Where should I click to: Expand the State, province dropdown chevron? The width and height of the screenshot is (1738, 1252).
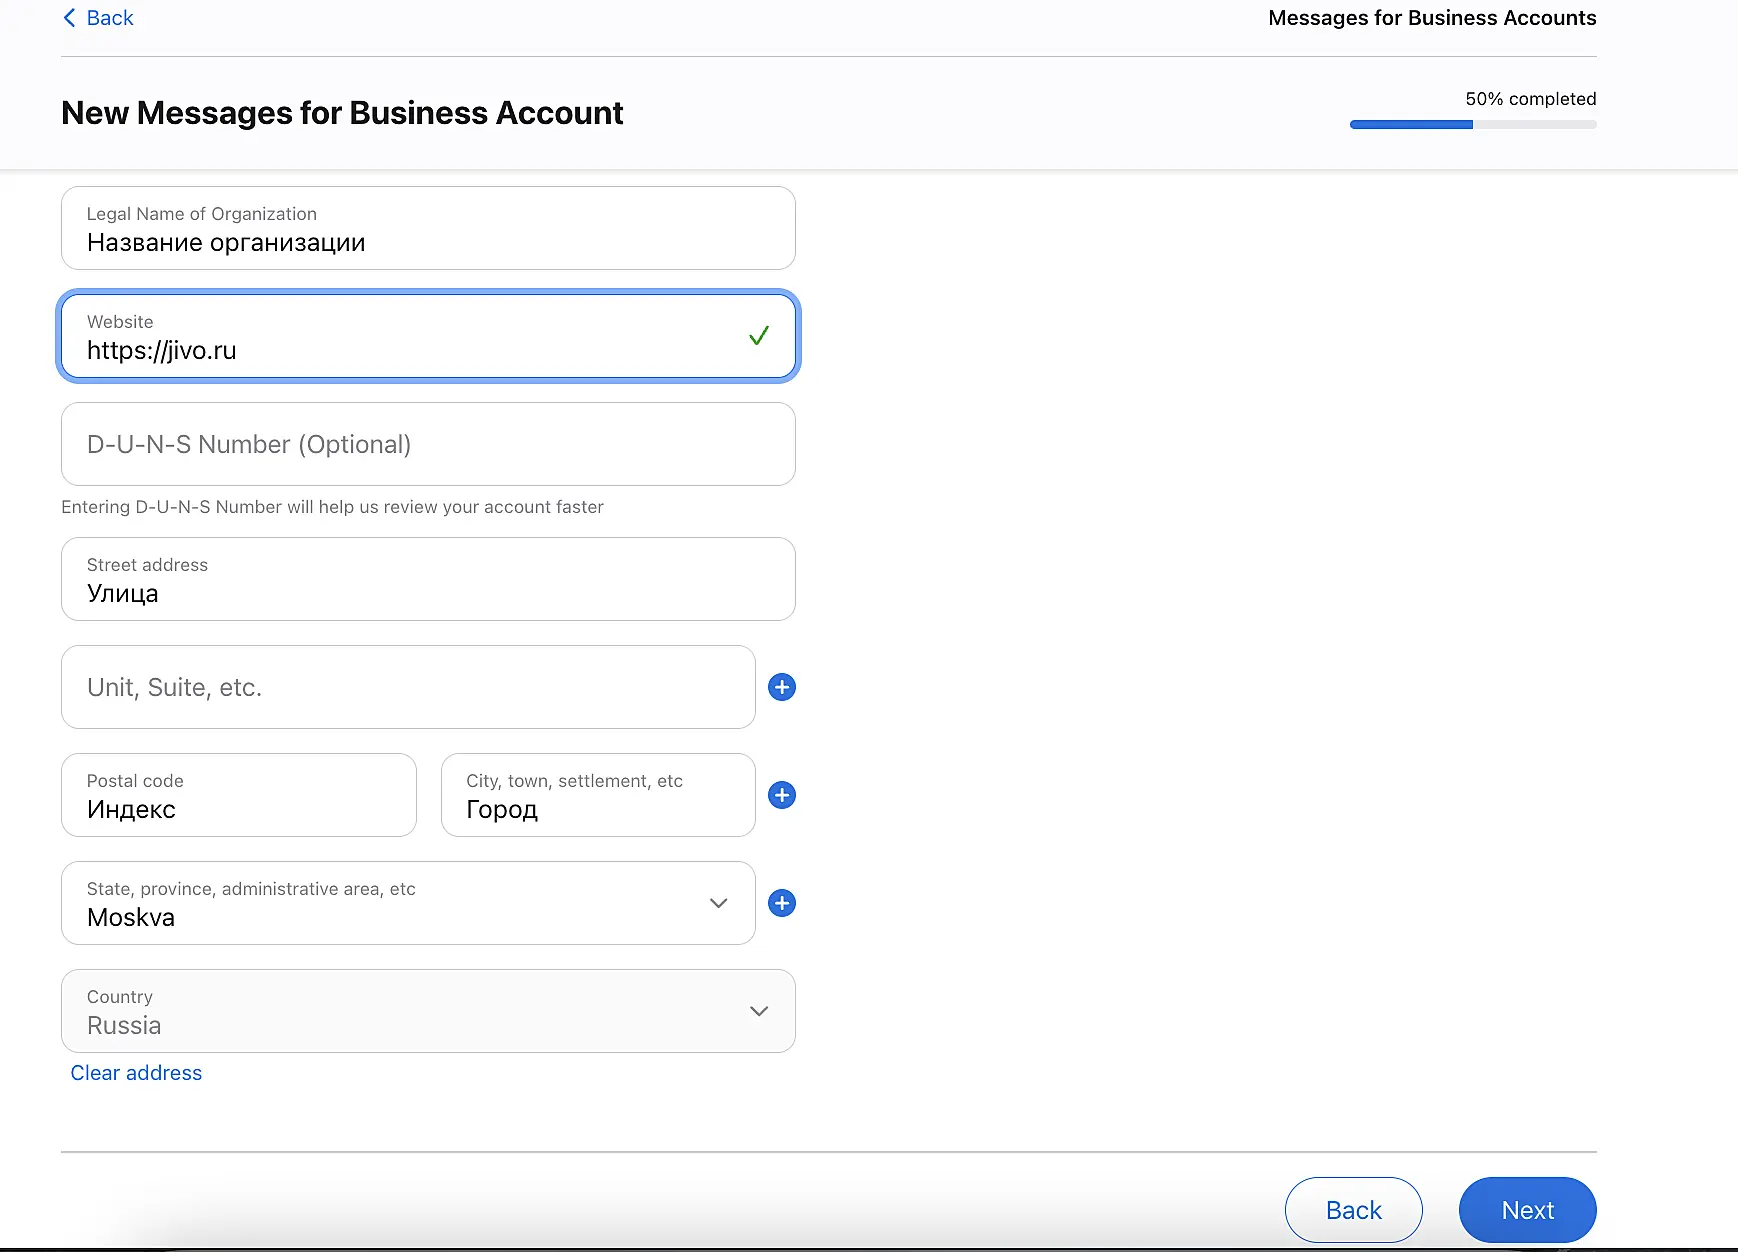point(718,903)
